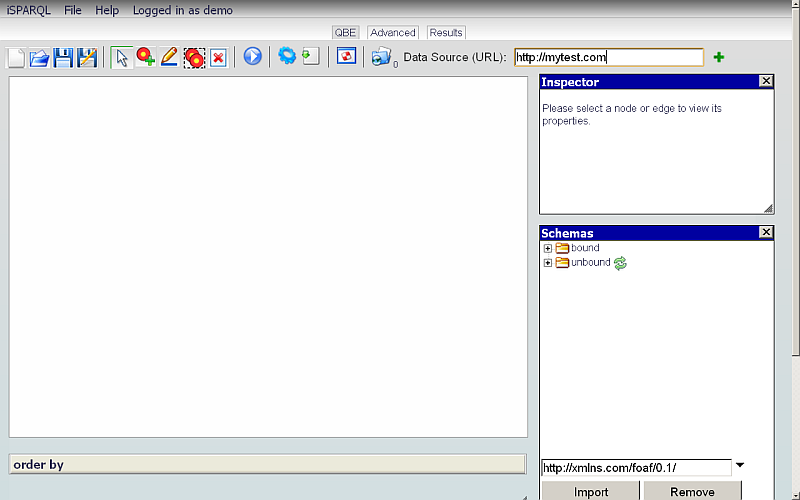This screenshot has width=800, height=500.
Task: Expand the bound schema folder
Action: coord(547,248)
